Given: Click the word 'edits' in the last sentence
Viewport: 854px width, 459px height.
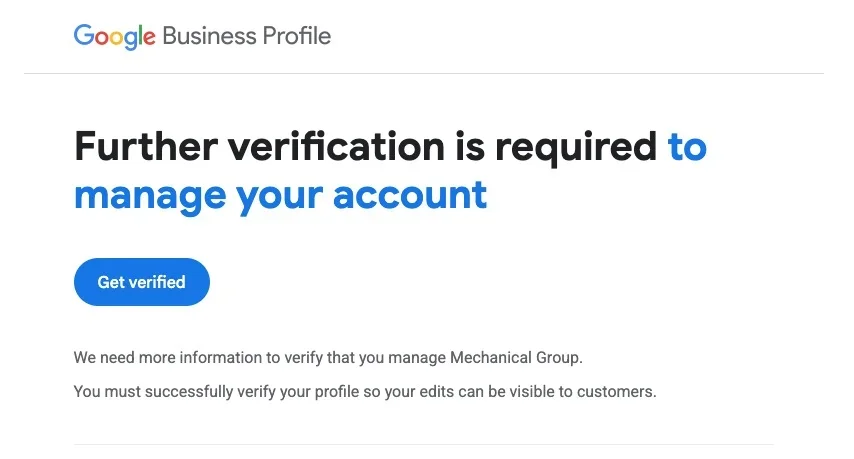Looking at the screenshot, I should coord(436,391).
